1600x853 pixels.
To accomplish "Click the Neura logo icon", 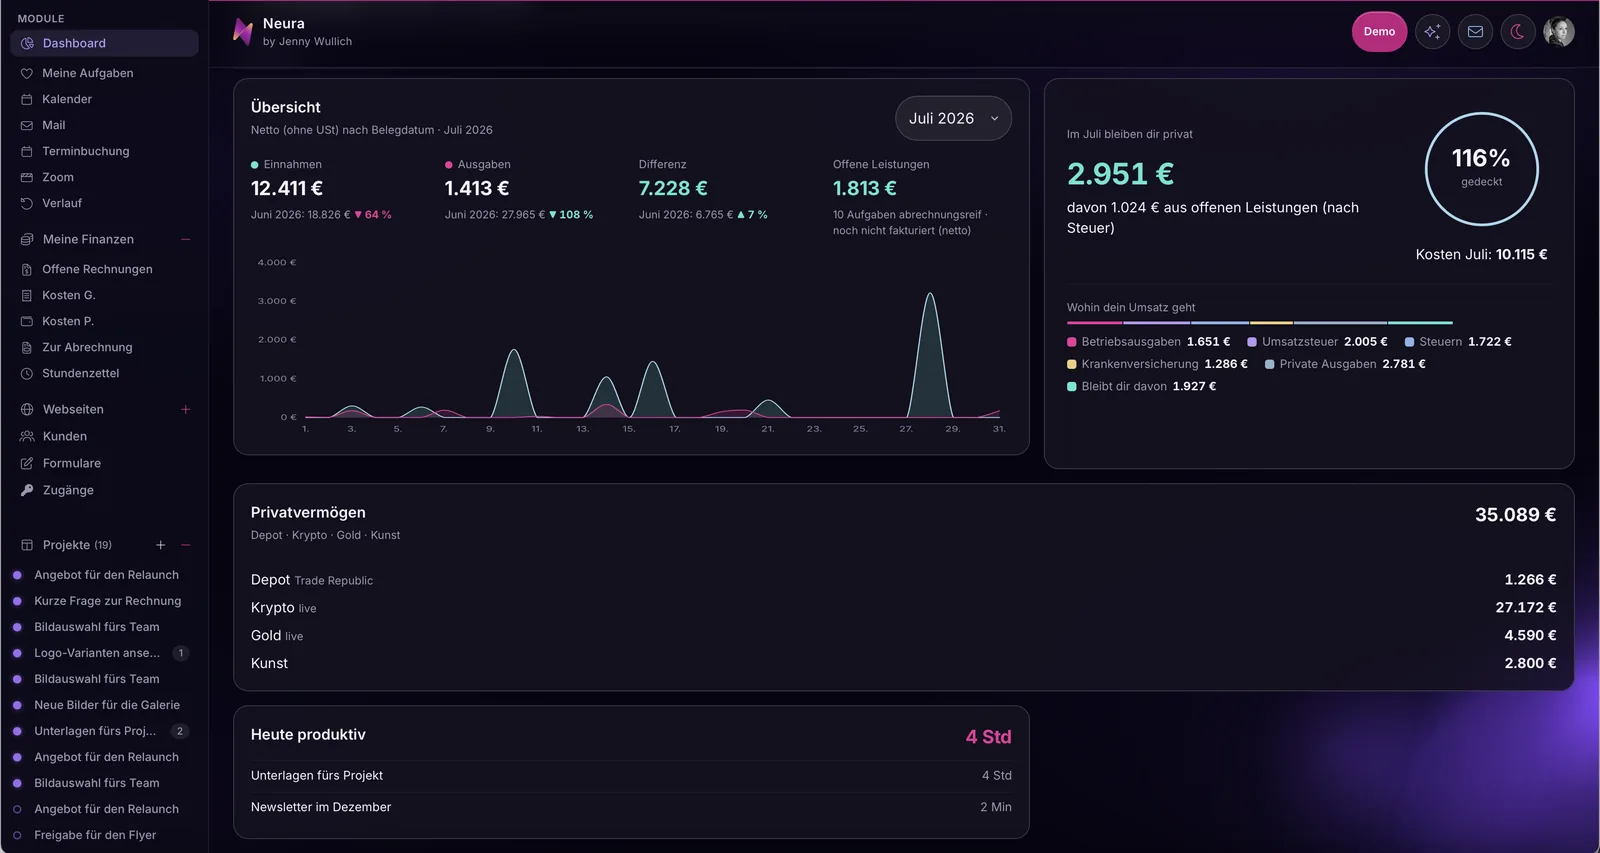I will pyautogui.click(x=242, y=31).
